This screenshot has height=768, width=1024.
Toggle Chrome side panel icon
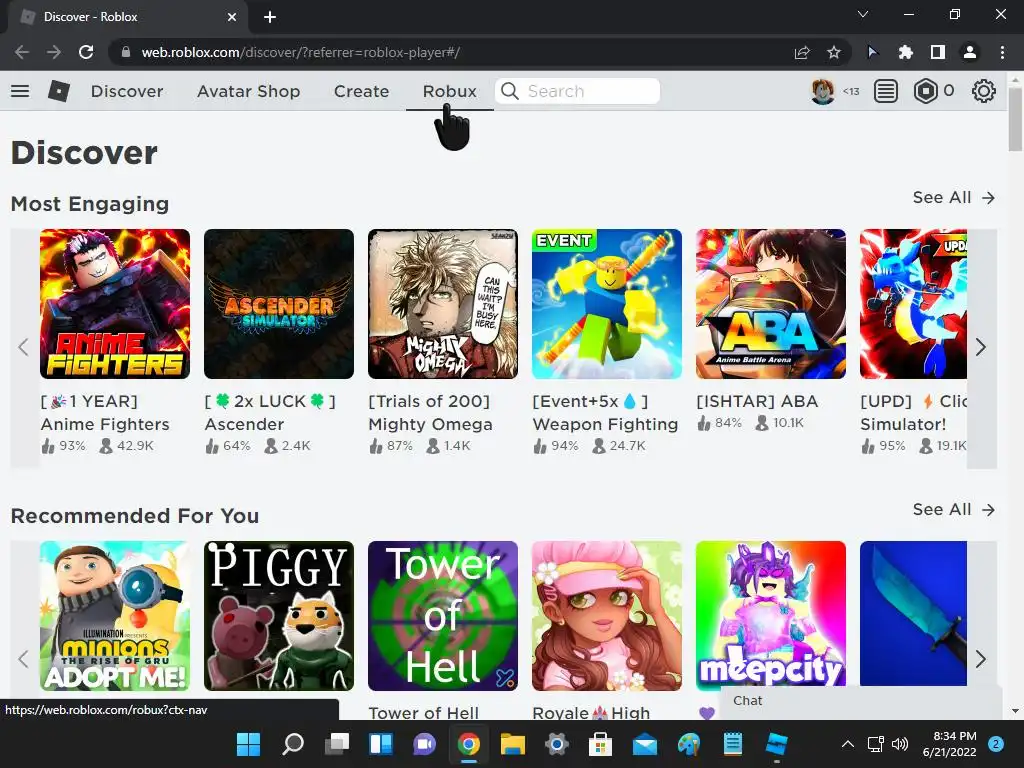[938, 52]
